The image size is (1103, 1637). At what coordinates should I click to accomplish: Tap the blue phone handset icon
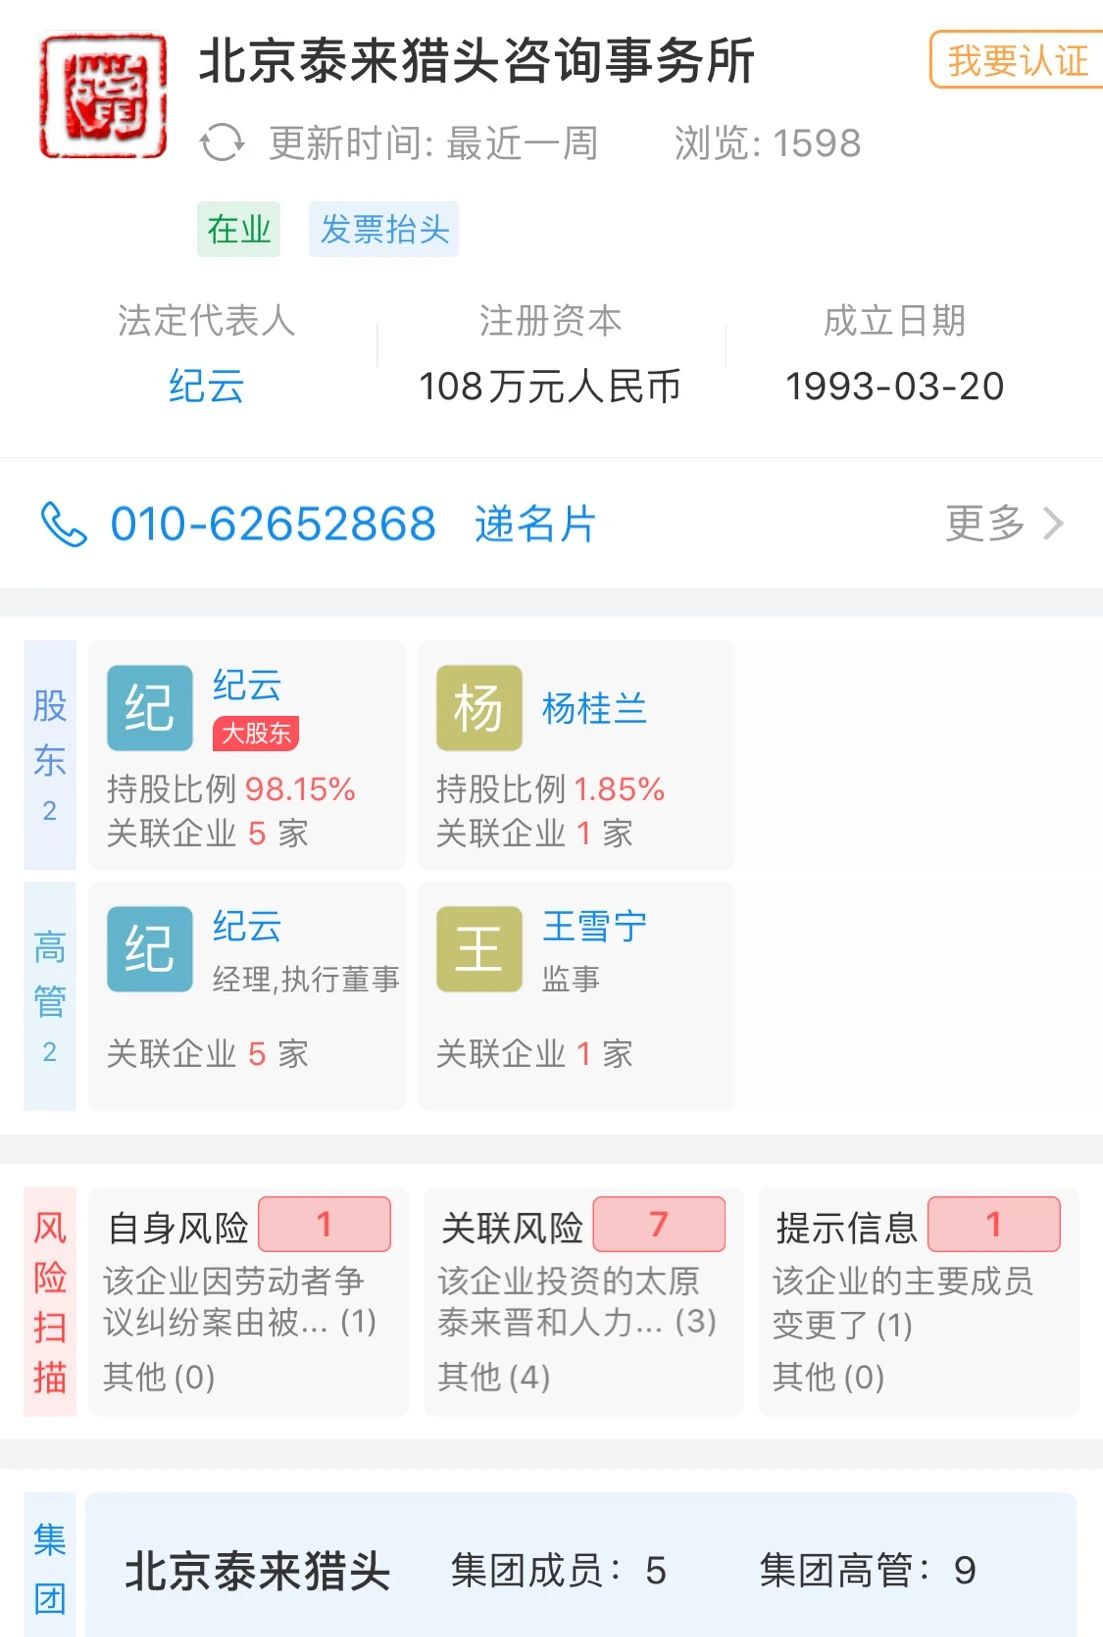pos(64,524)
